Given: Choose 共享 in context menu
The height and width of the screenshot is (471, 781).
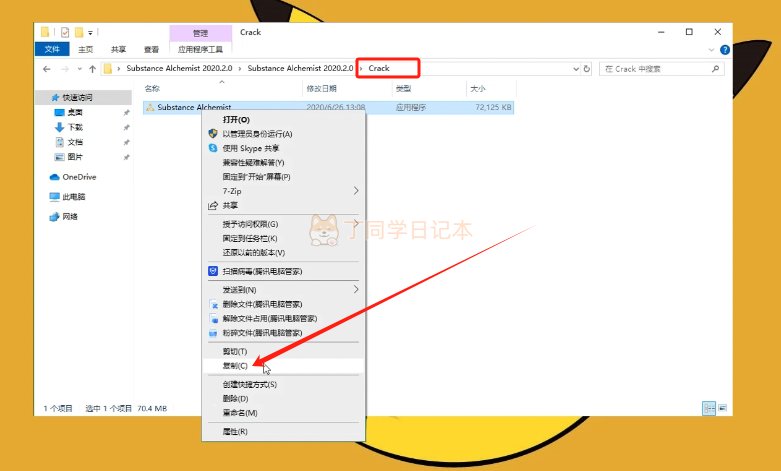Looking at the screenshot, I should tap(283, 205).
